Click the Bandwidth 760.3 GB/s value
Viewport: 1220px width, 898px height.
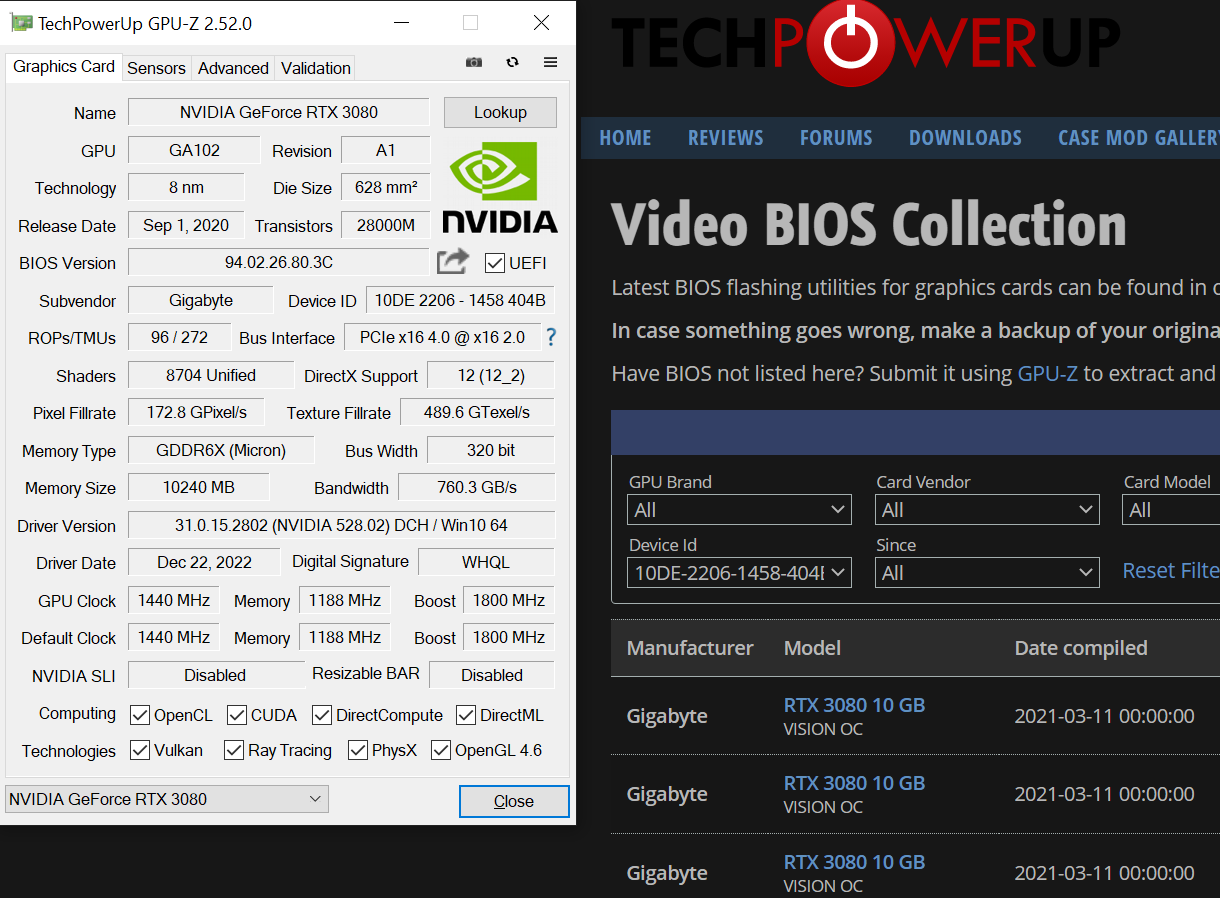click(476, 487)
